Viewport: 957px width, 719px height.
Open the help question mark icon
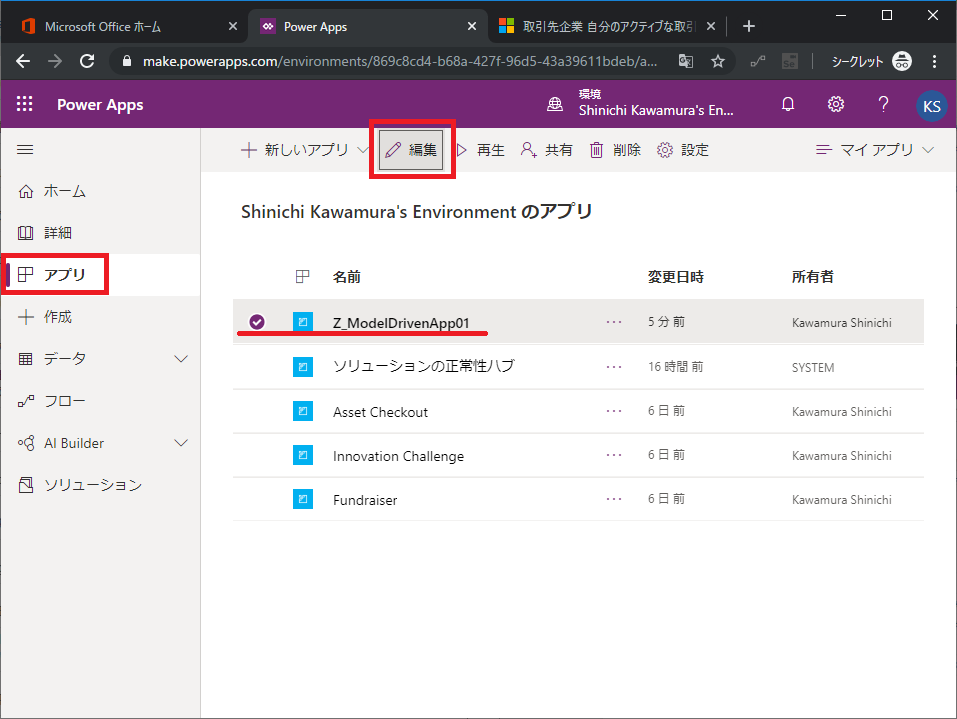point(883,104)
